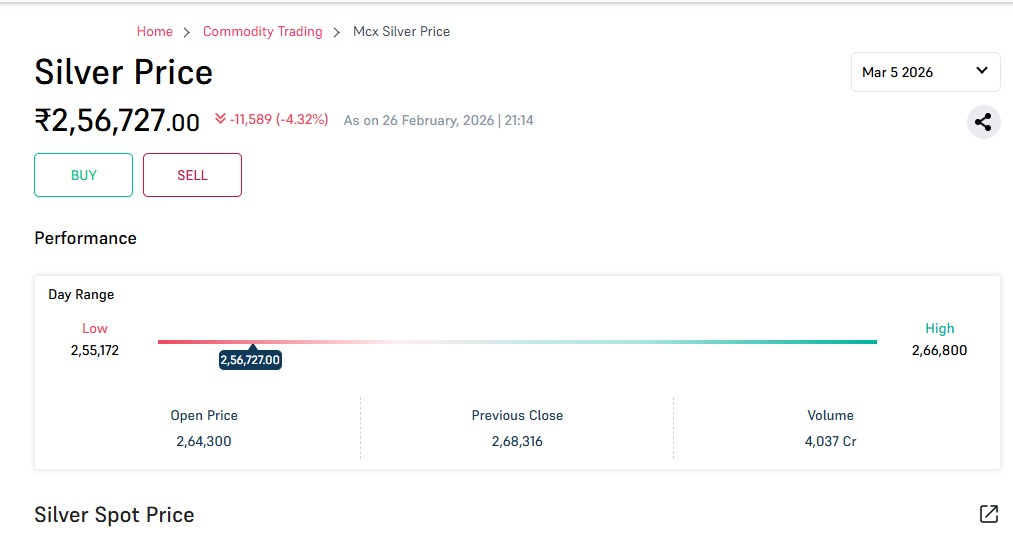Click the red double-down arrow price indicator
Viewport: 1013px width, 549px height.
point(220,120)
